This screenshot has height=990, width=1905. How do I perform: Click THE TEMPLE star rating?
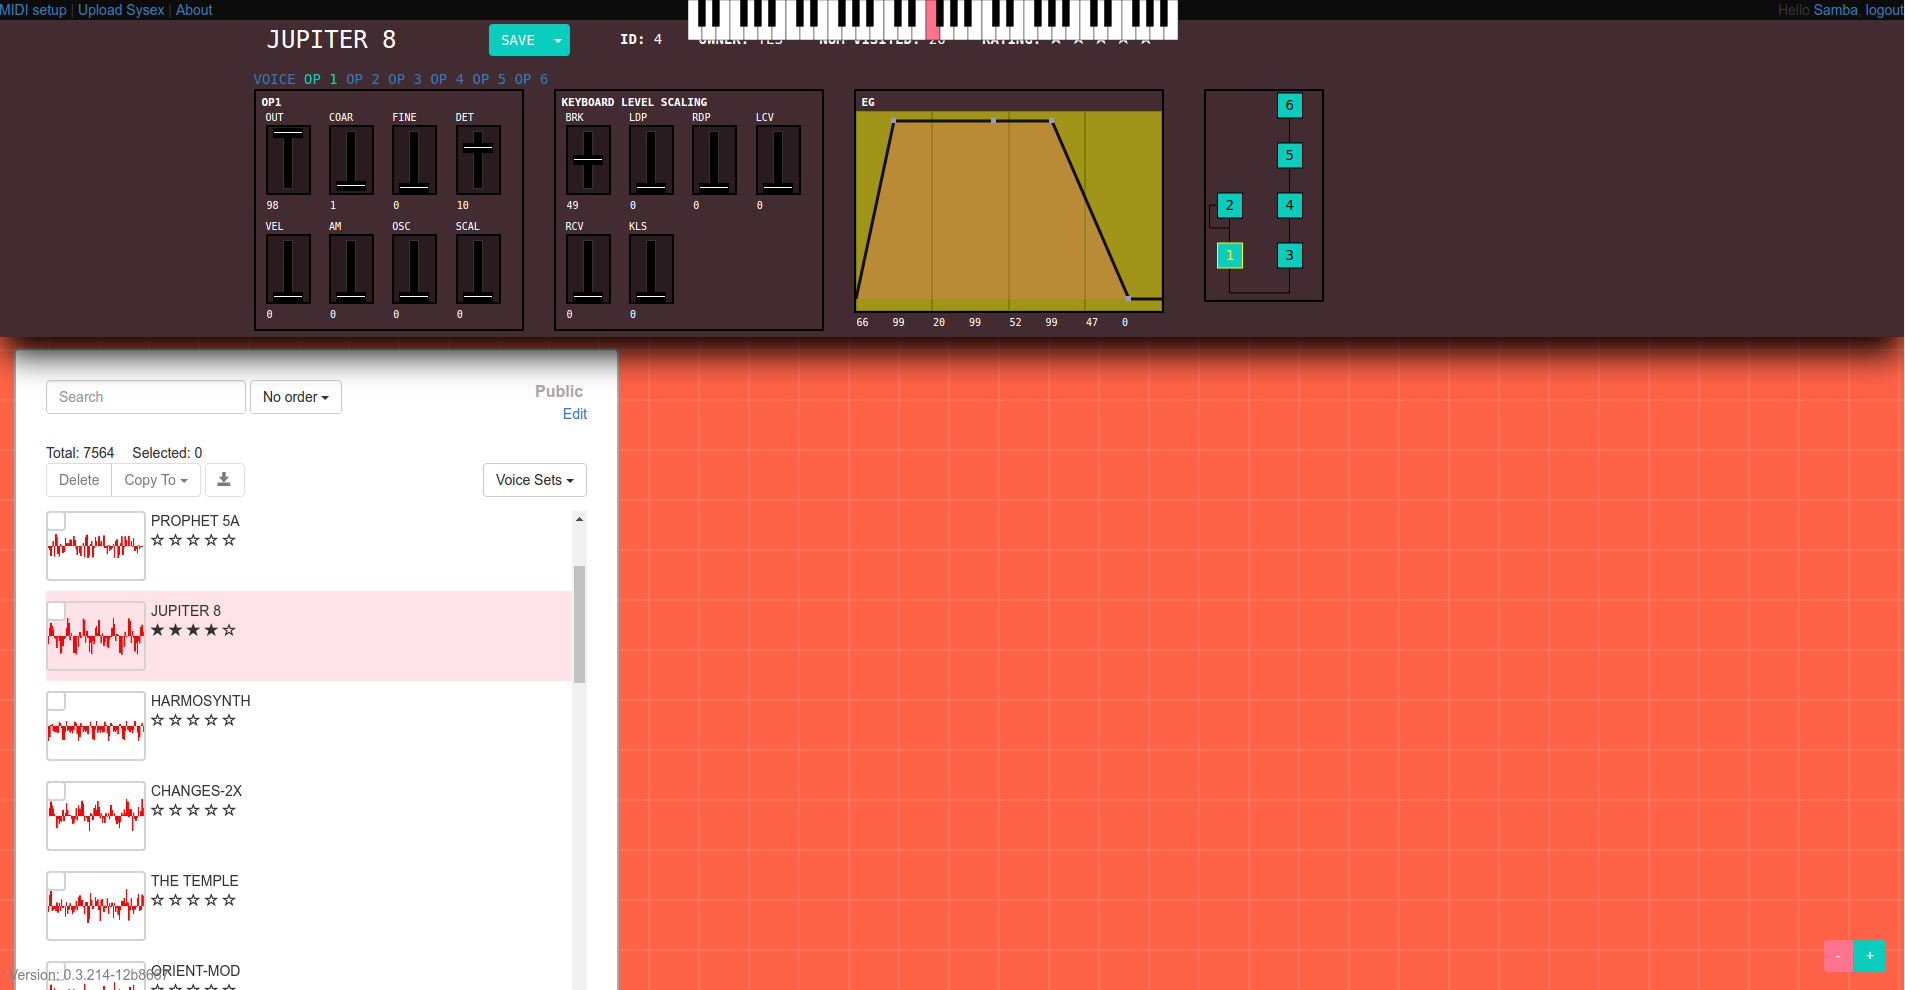193,900
